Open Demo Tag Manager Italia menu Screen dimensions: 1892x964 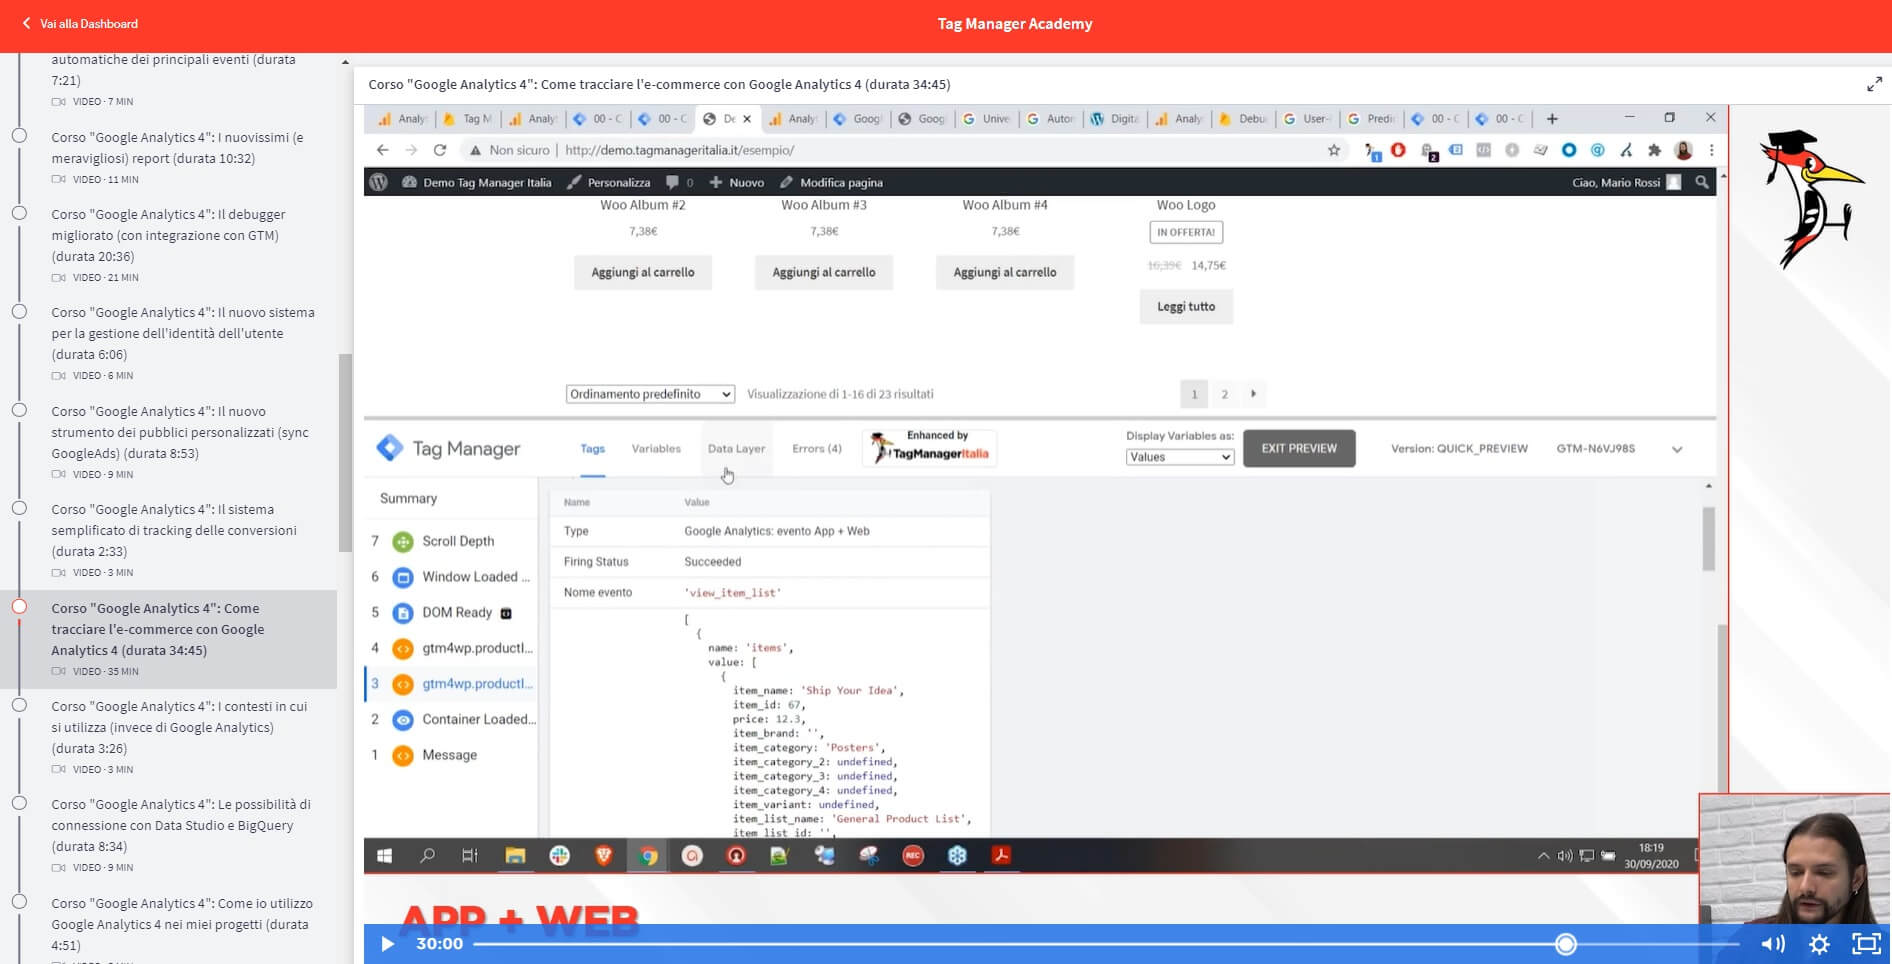tap(477, 182)
